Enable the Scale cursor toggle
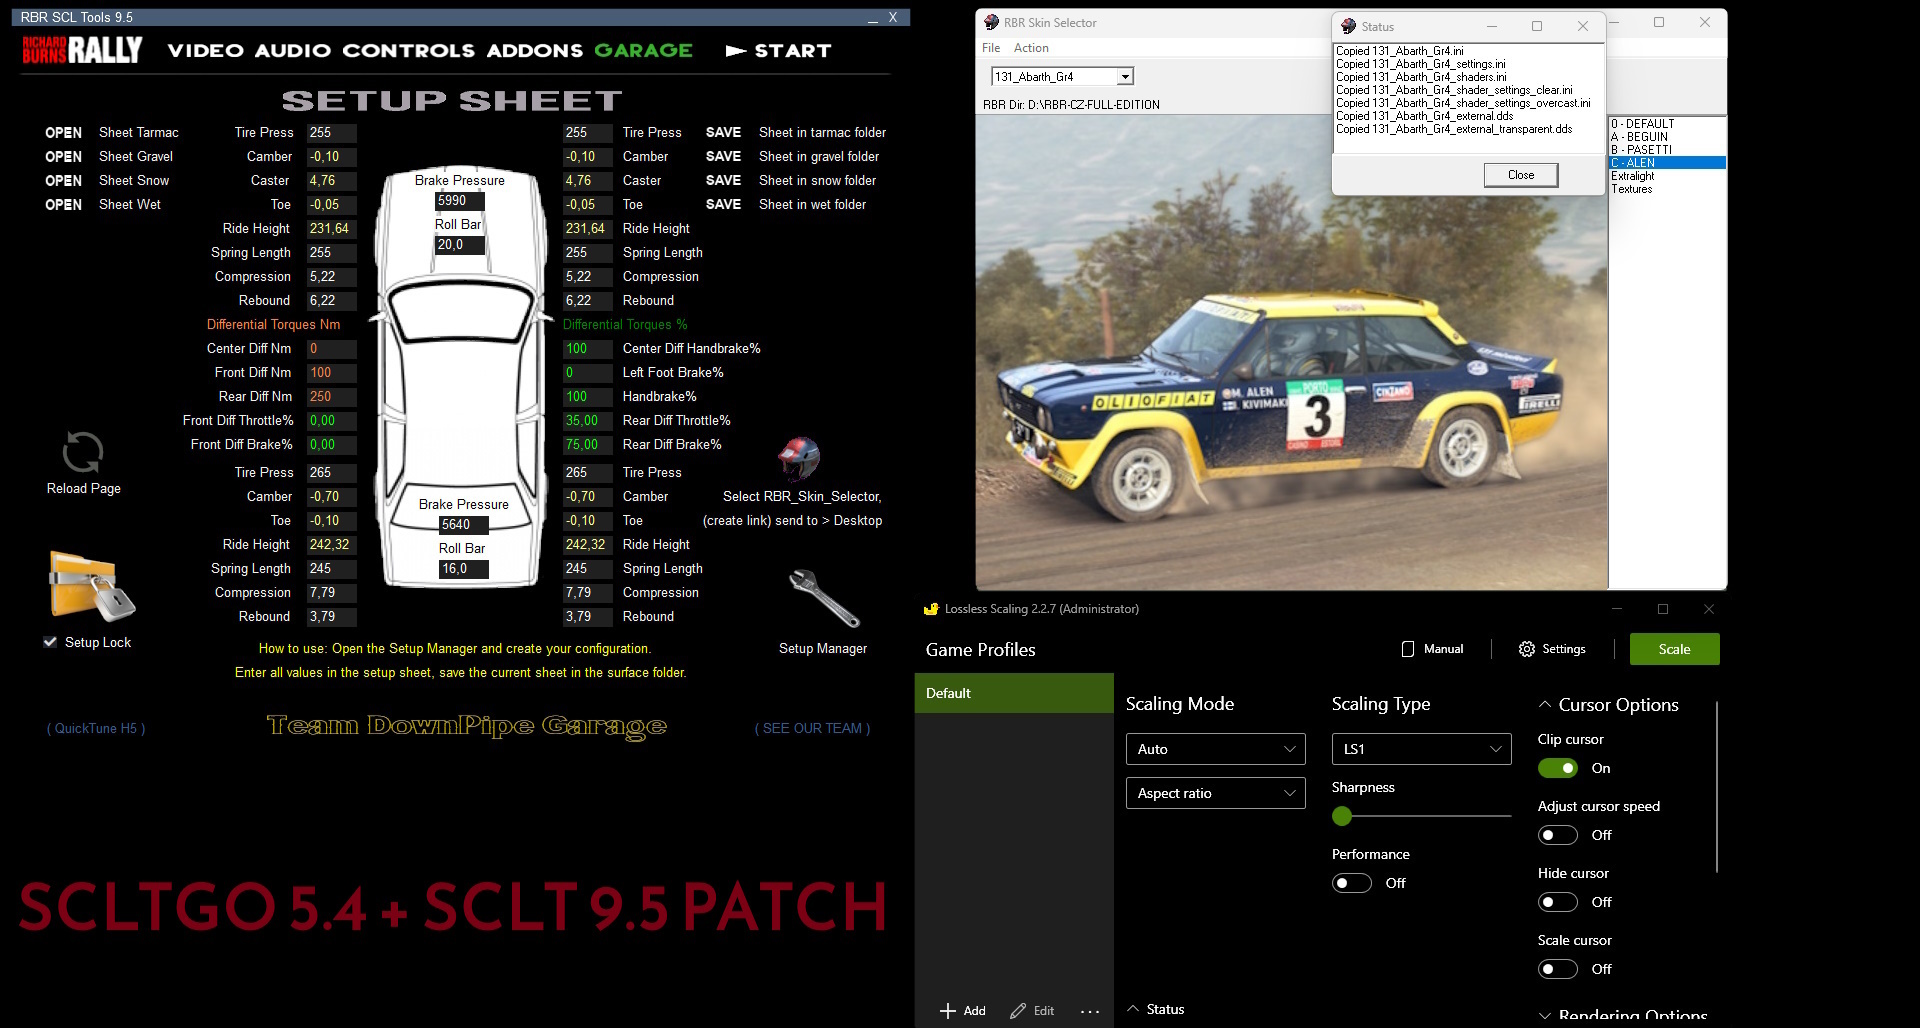 tap(1557, 969)
